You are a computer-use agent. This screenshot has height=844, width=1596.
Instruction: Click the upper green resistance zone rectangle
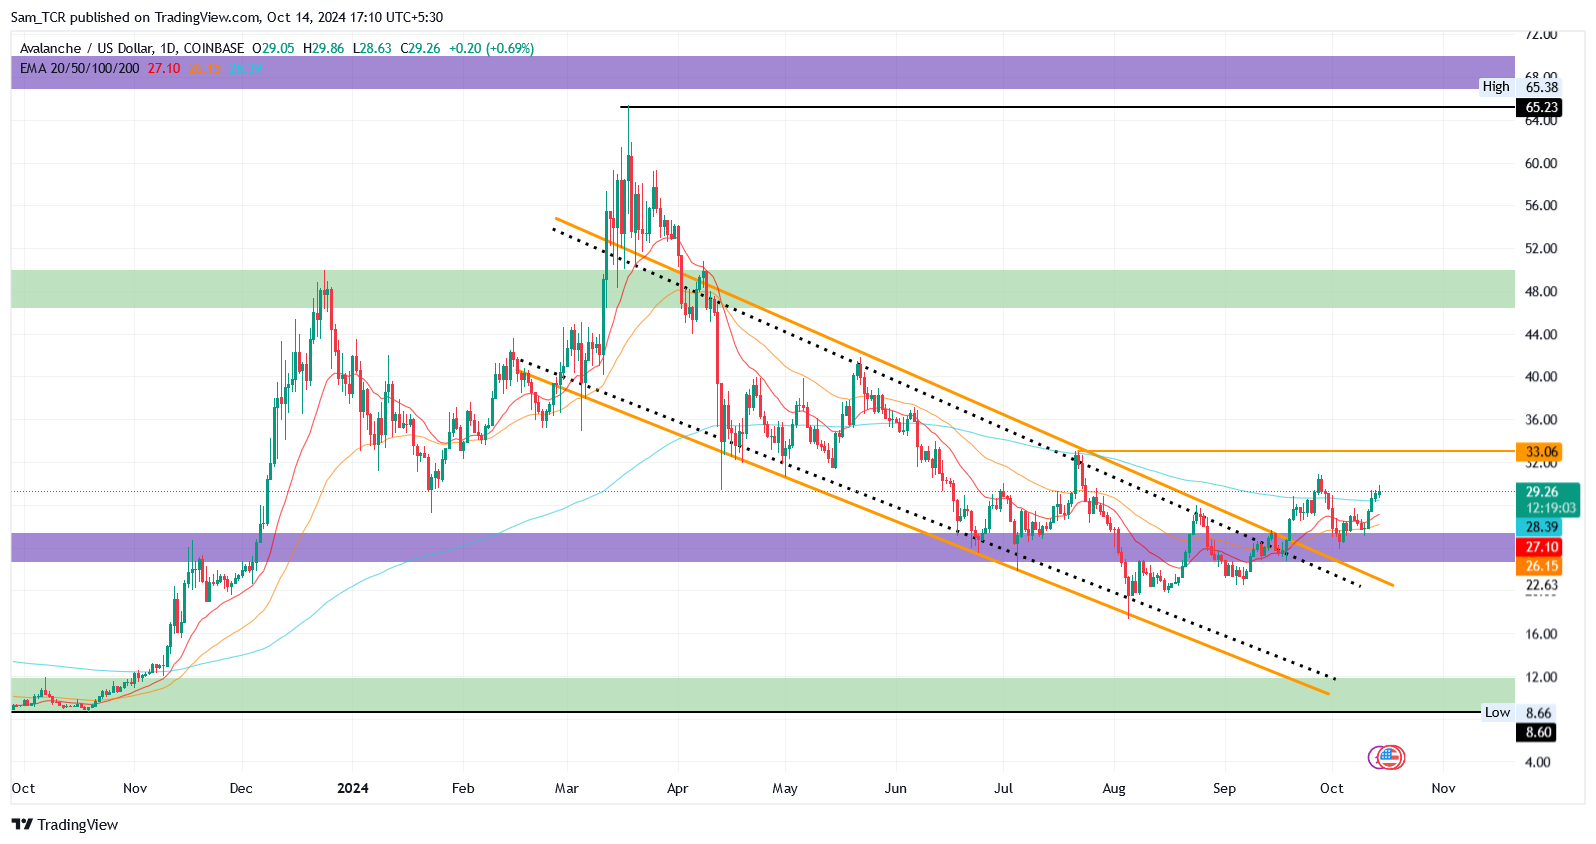tap(763, 288)
